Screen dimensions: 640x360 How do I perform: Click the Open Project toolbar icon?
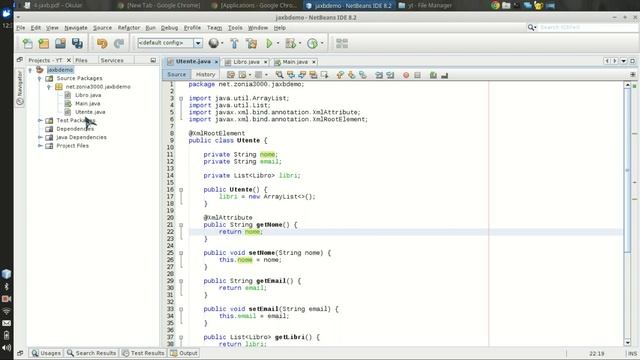click(60, 43)
